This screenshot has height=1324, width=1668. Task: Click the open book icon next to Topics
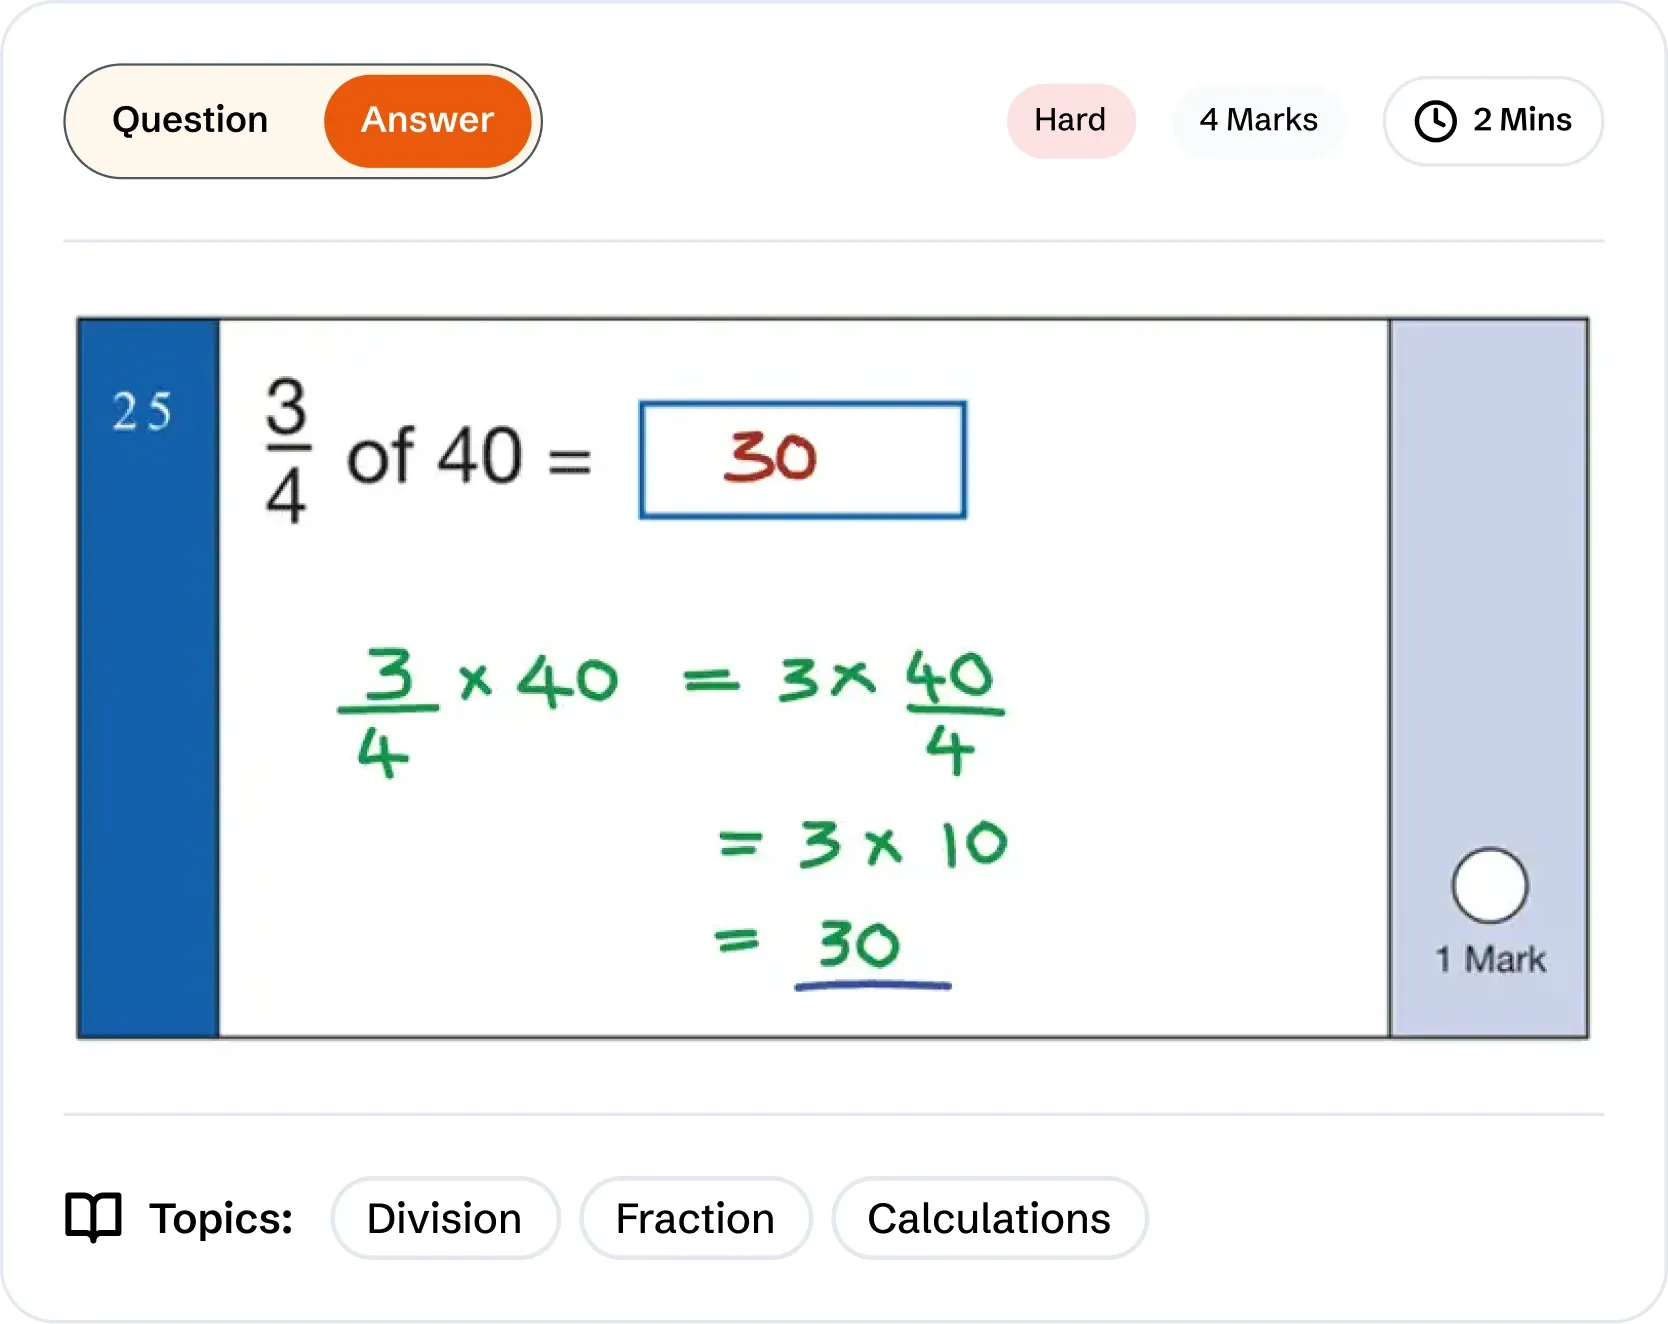tap(95, 1217)
